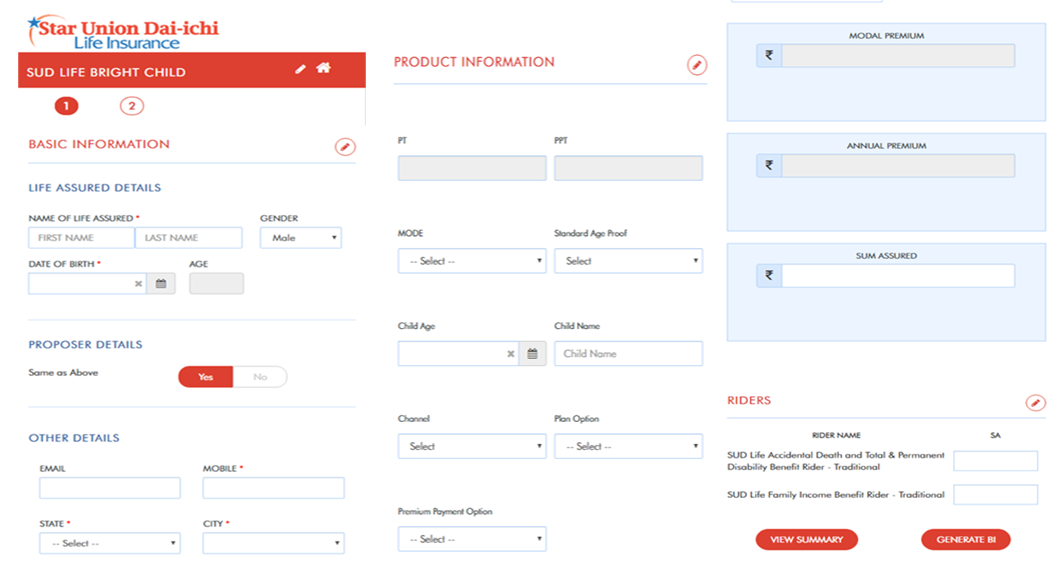
Task: Set Same as Above to Yes
Action: pyautogui.click(x=206, y=377)
